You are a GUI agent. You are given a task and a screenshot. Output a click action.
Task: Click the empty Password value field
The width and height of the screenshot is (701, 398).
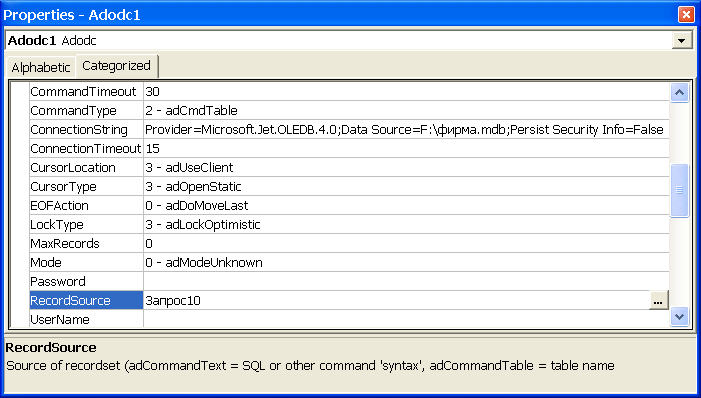[x=406, y=282]
